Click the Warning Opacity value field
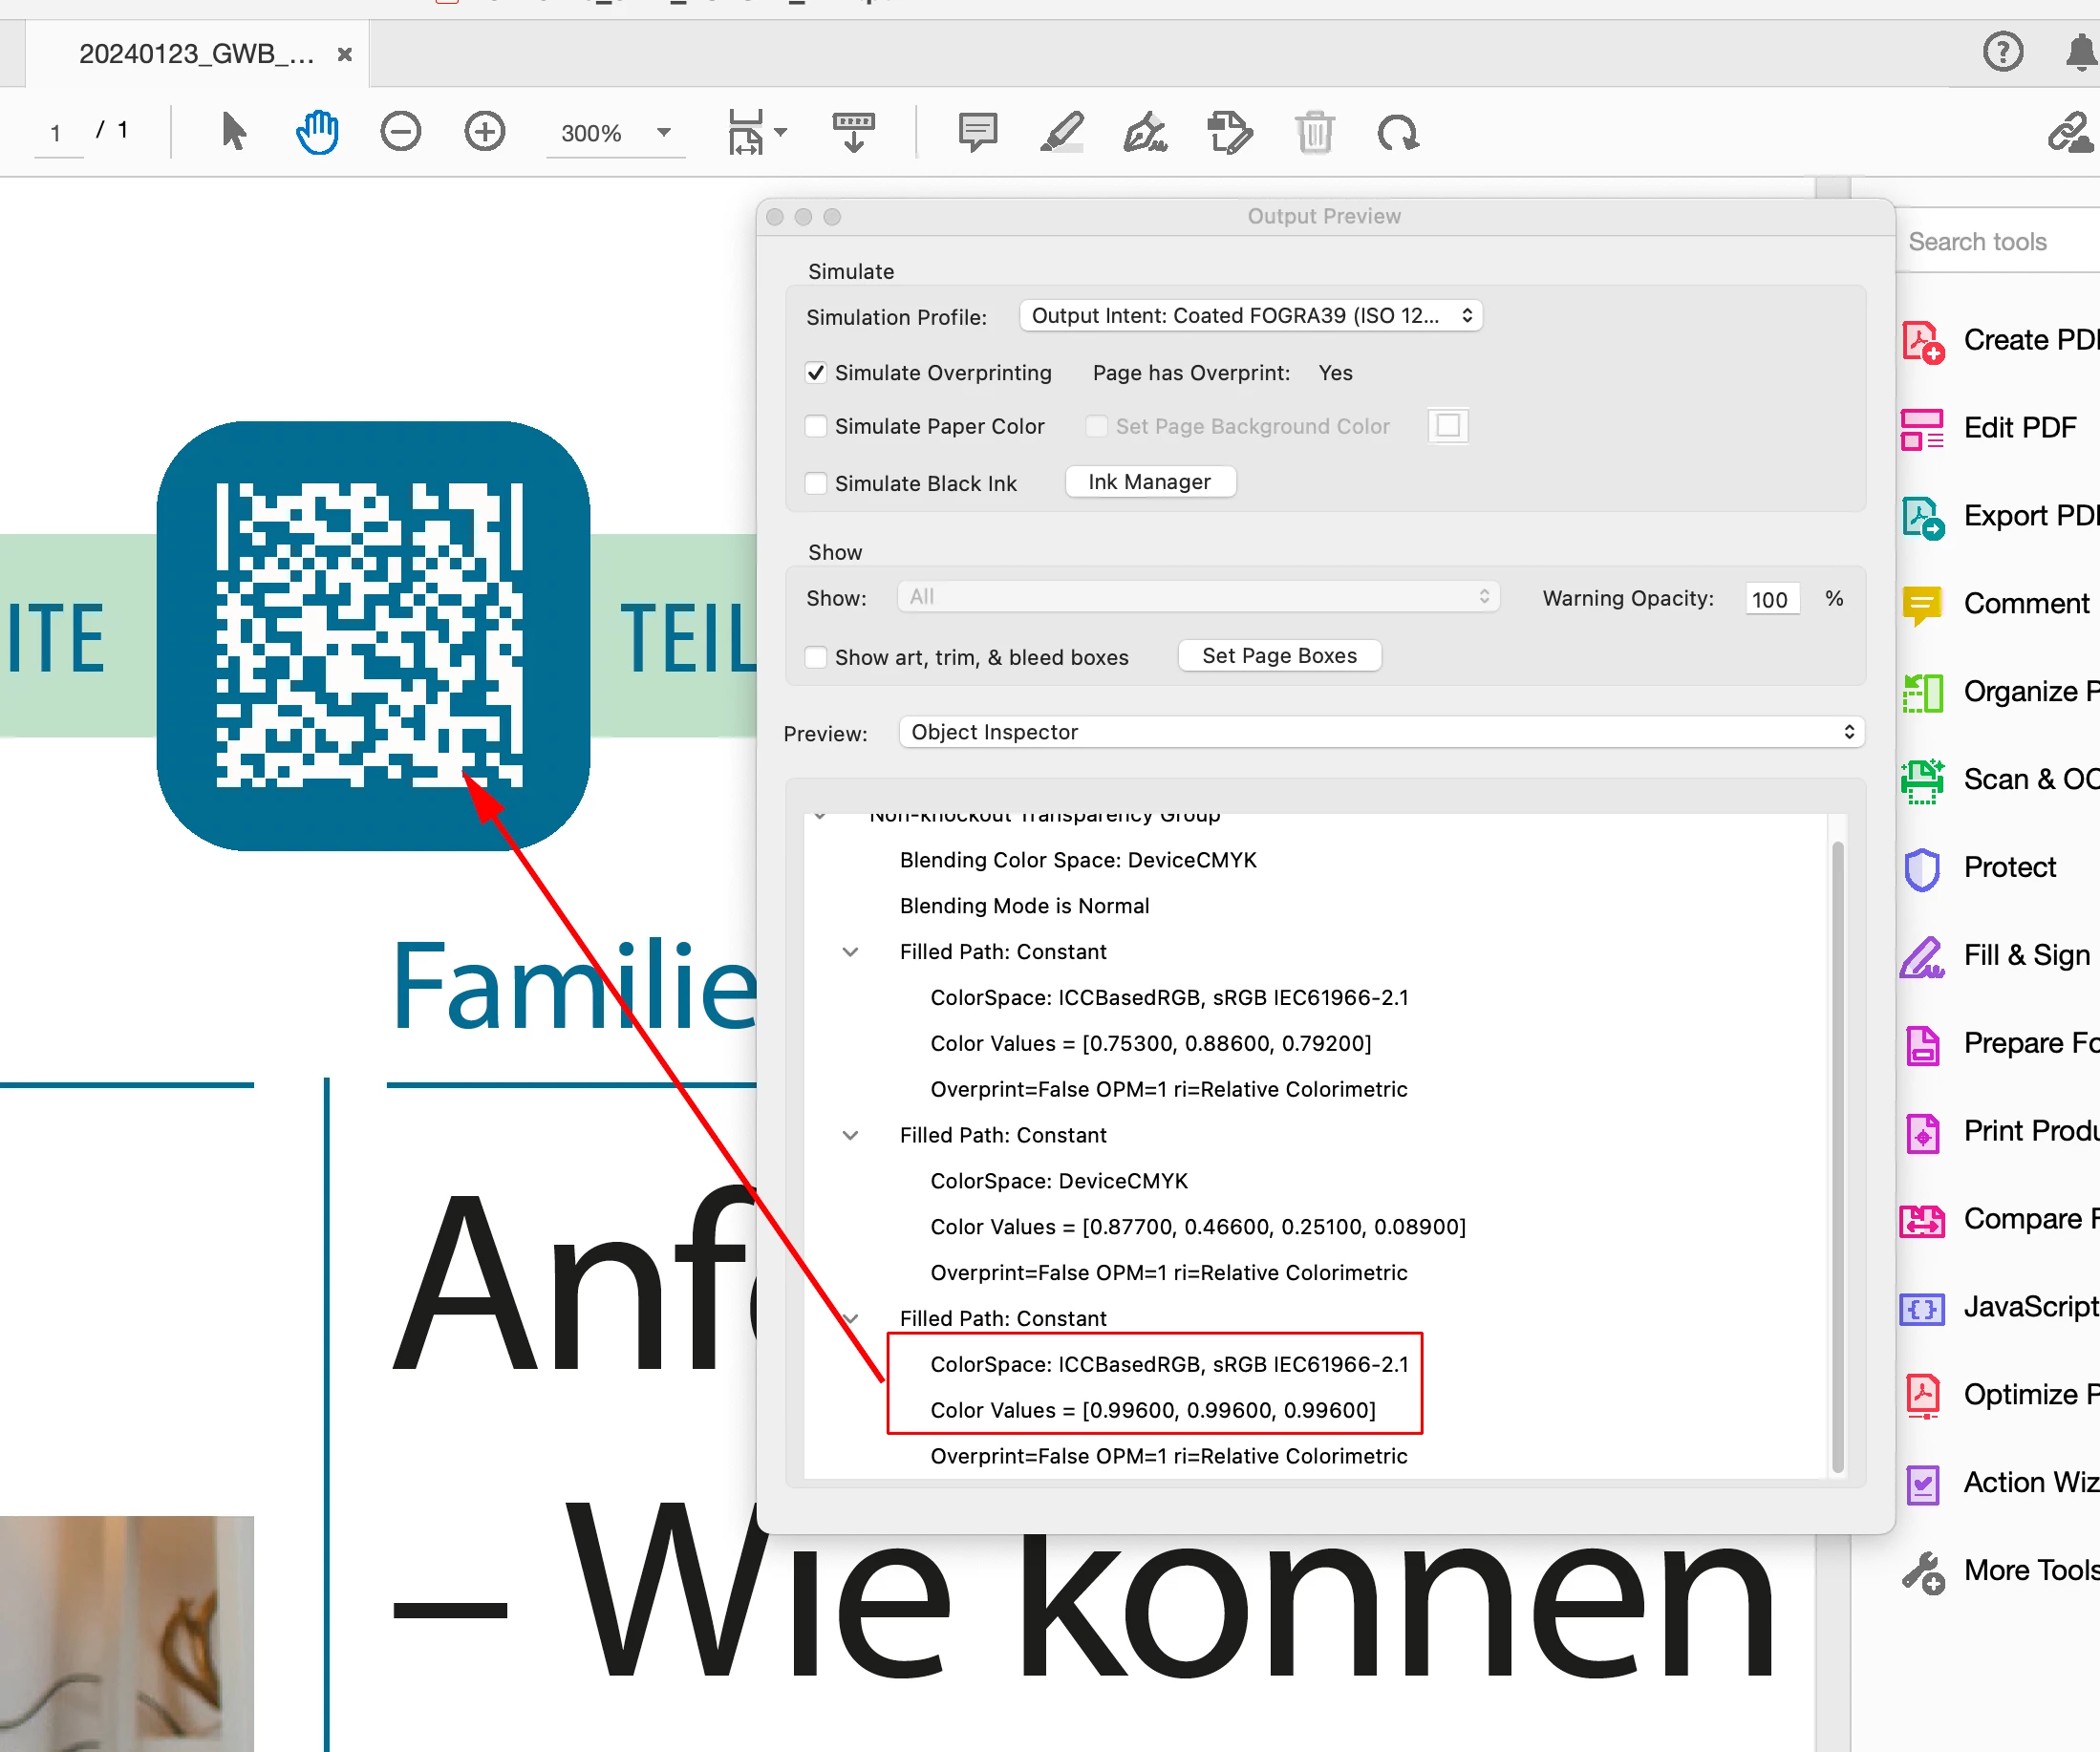The width and height of the screenshot is (2100, 1752). 1771,599
